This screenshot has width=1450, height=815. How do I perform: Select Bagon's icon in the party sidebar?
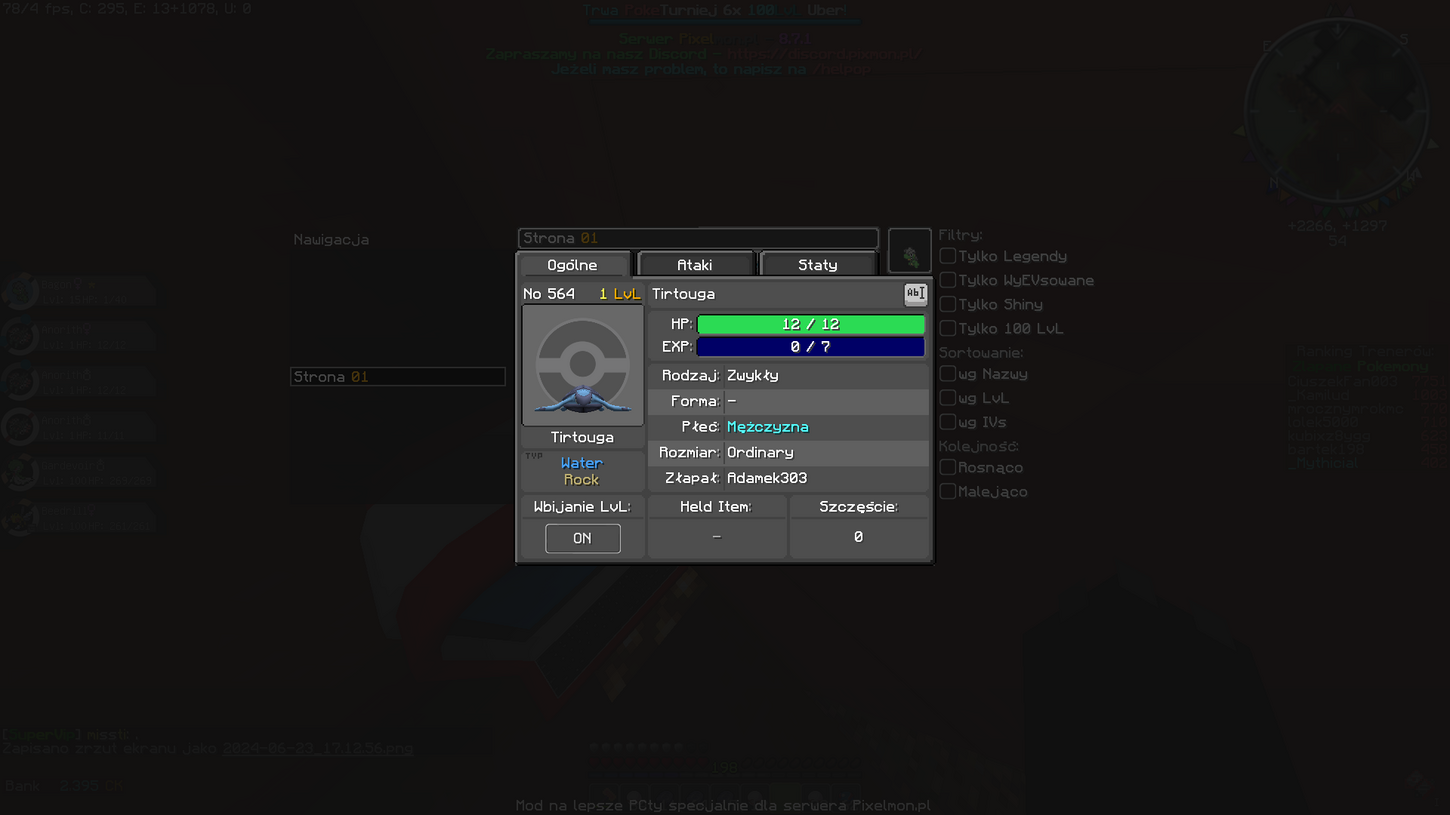tap(20, 292)
